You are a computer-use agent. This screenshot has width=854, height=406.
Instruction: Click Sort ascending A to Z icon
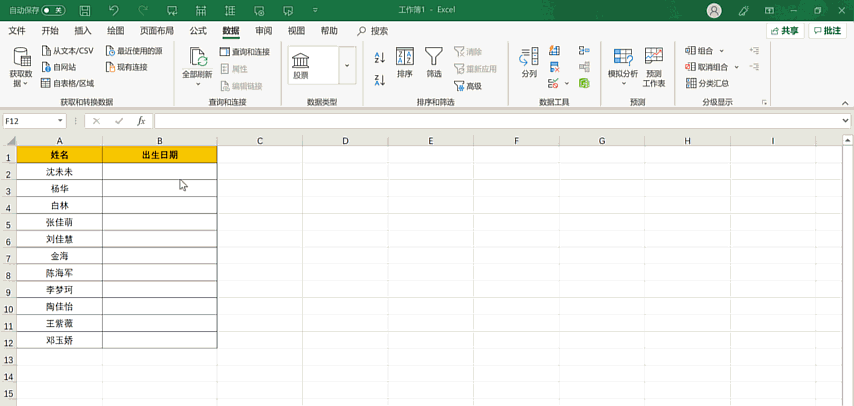pyautogui.click(x=380, y=58)
